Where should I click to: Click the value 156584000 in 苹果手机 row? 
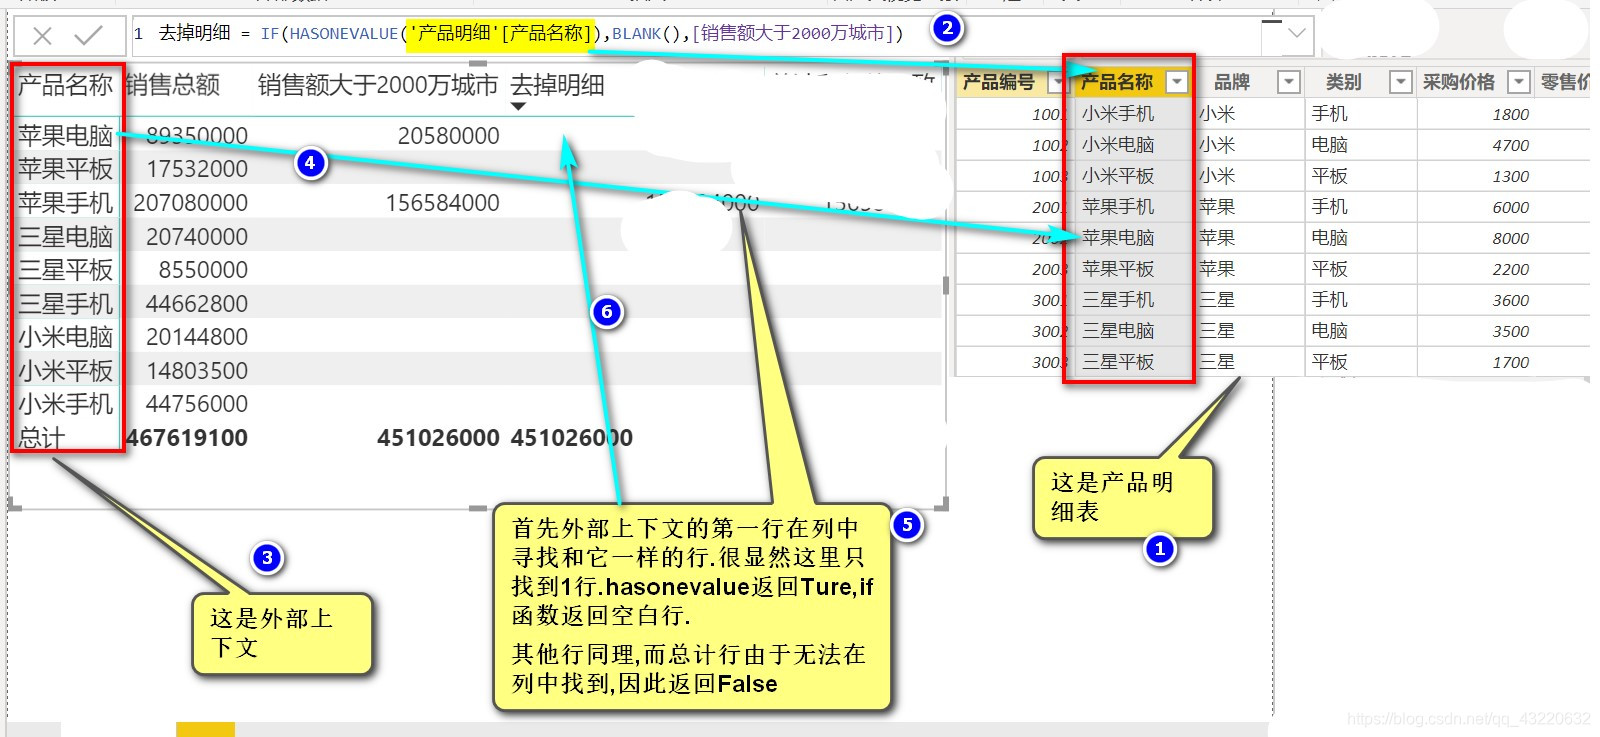point(442,203)
